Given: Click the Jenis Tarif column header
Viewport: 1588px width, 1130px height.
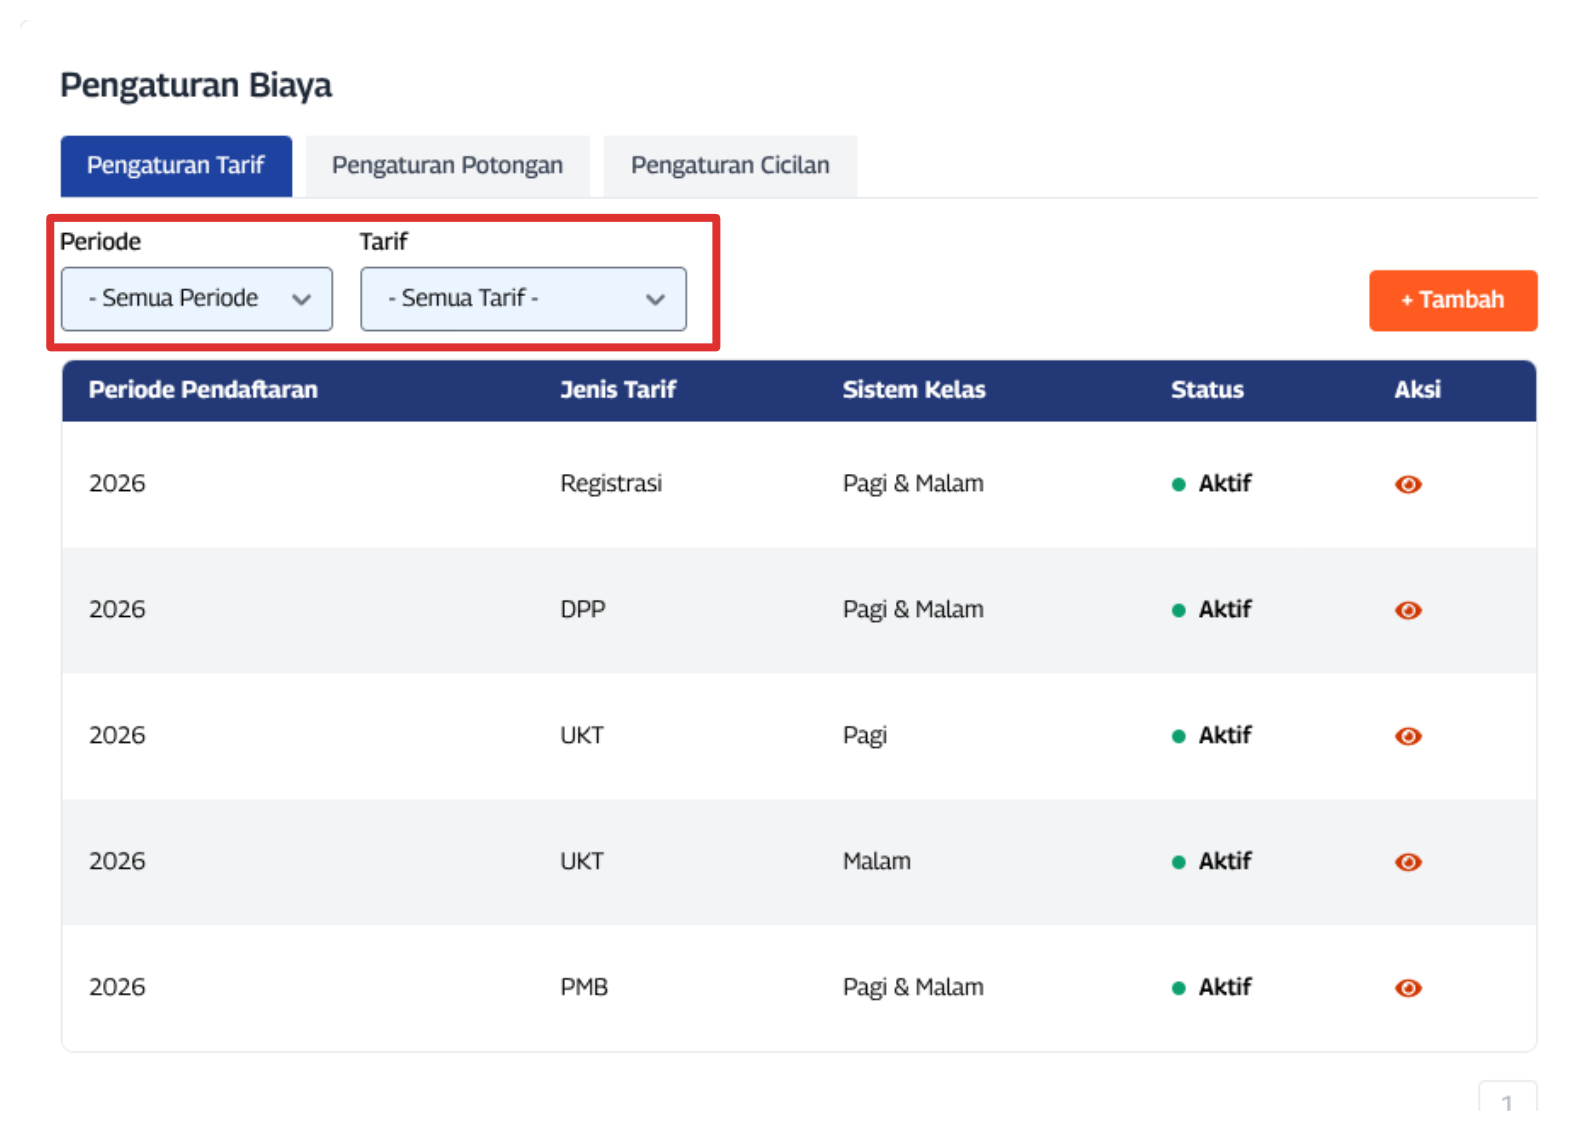Looking at the screenshot, I should (x=617, y=390).
